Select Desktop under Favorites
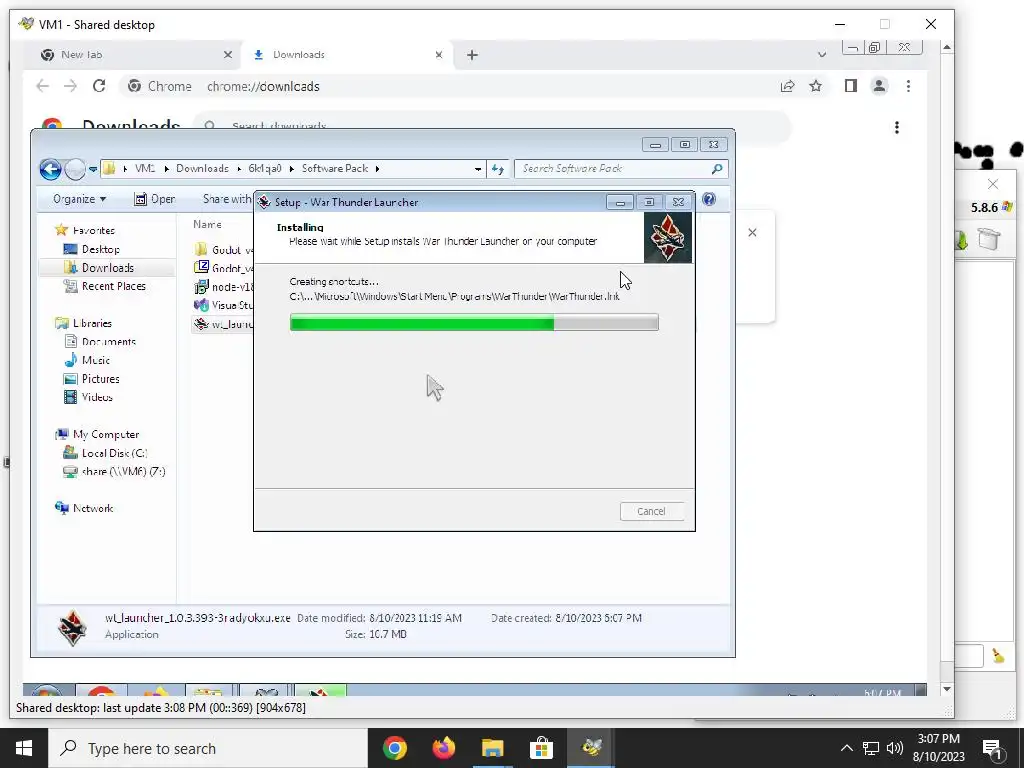 coord(101,249)
